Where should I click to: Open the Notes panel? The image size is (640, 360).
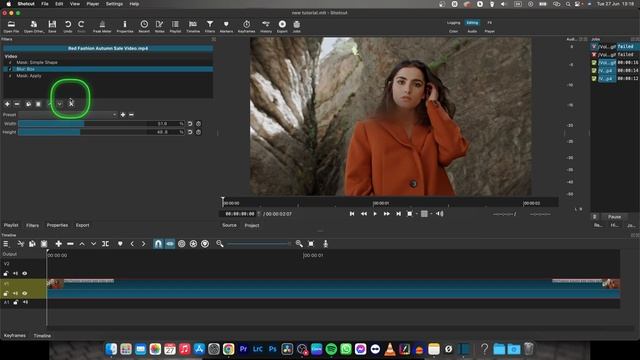click(160, 27)
